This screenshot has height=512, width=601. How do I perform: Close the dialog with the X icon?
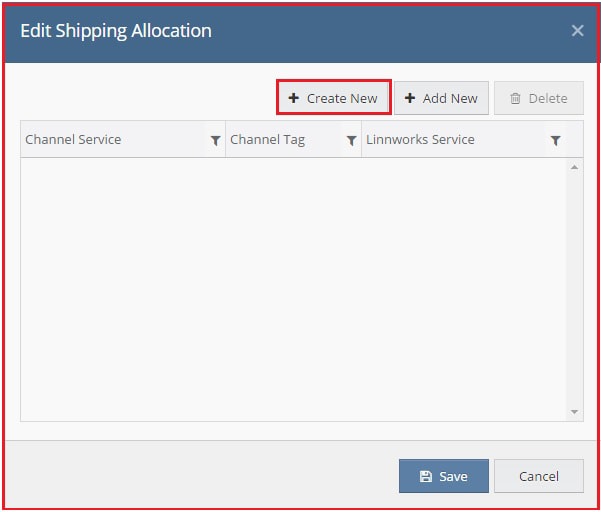click(x=577, y=31)
